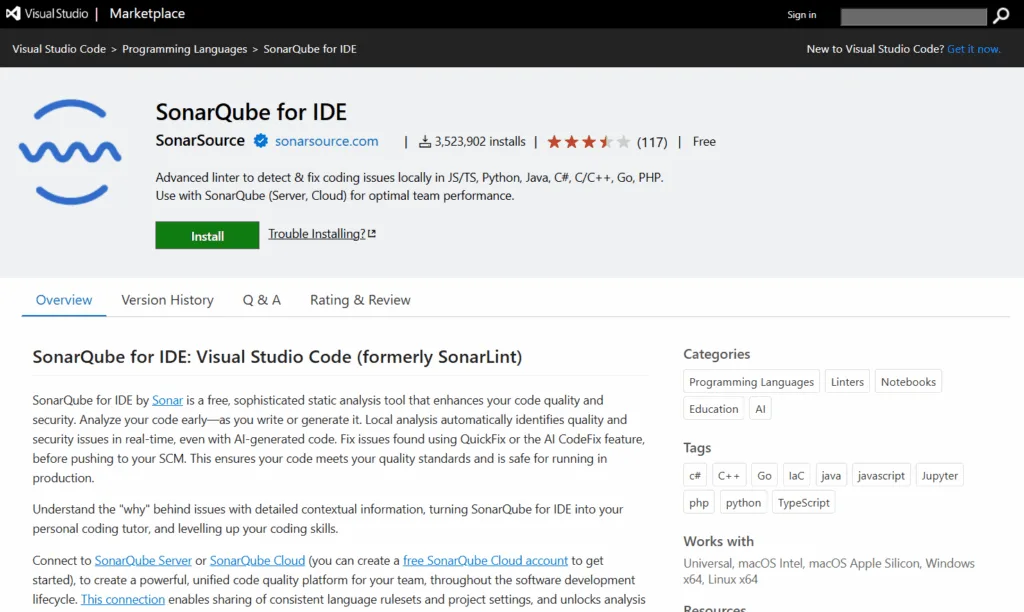Click SonarQube for IDE breadcrumb
Screen dimensions: 1024x612
point(310,49)
